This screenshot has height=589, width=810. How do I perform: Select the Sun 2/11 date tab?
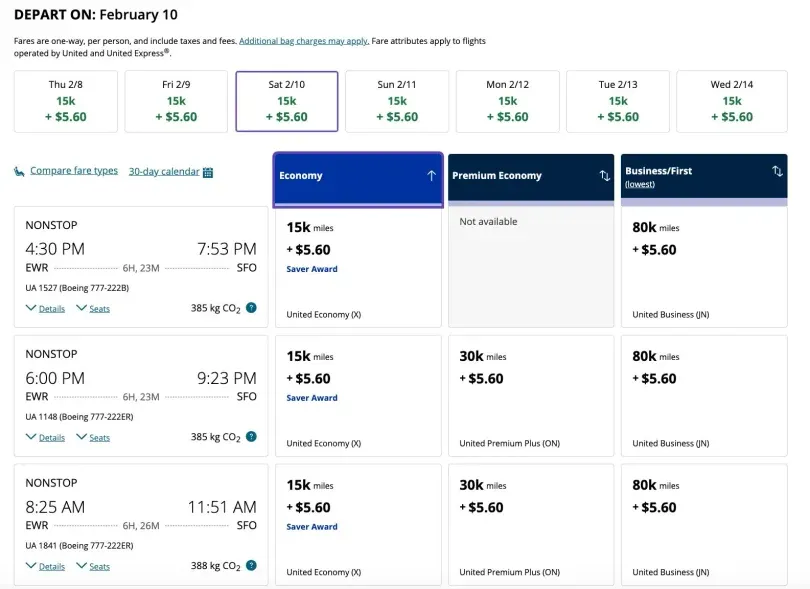point(397,101)
